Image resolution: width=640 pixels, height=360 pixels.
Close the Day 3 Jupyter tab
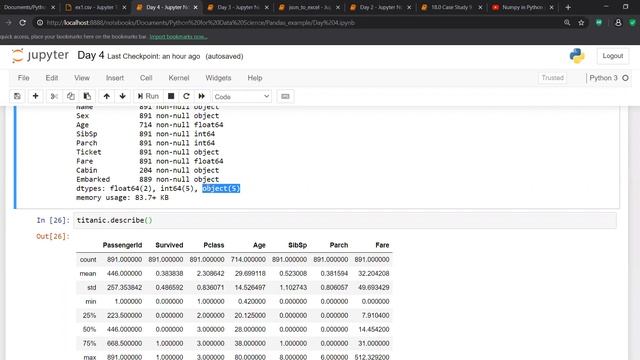[x=267, y=7]
